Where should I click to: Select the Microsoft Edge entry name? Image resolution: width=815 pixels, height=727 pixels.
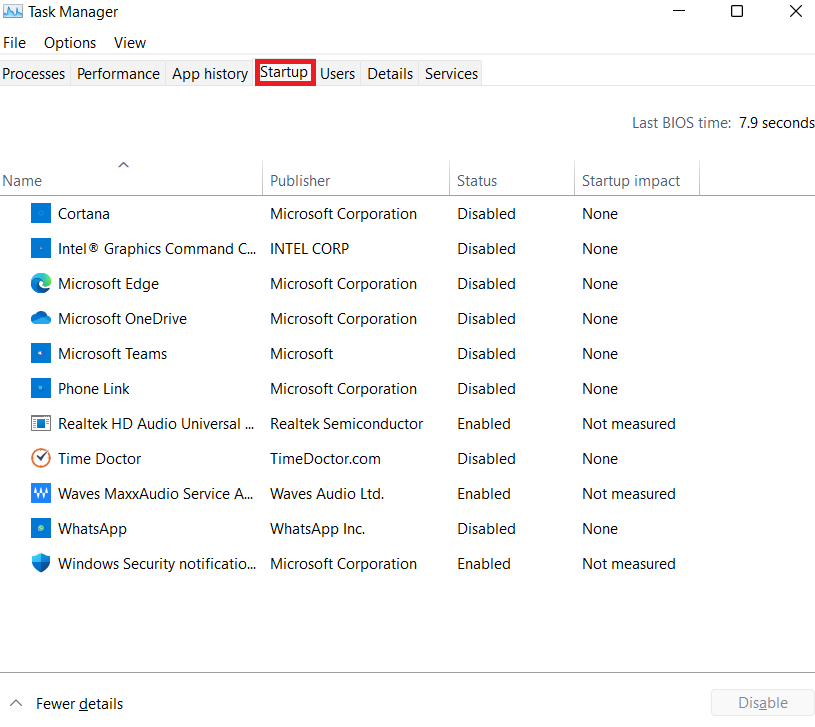point(109,284)
